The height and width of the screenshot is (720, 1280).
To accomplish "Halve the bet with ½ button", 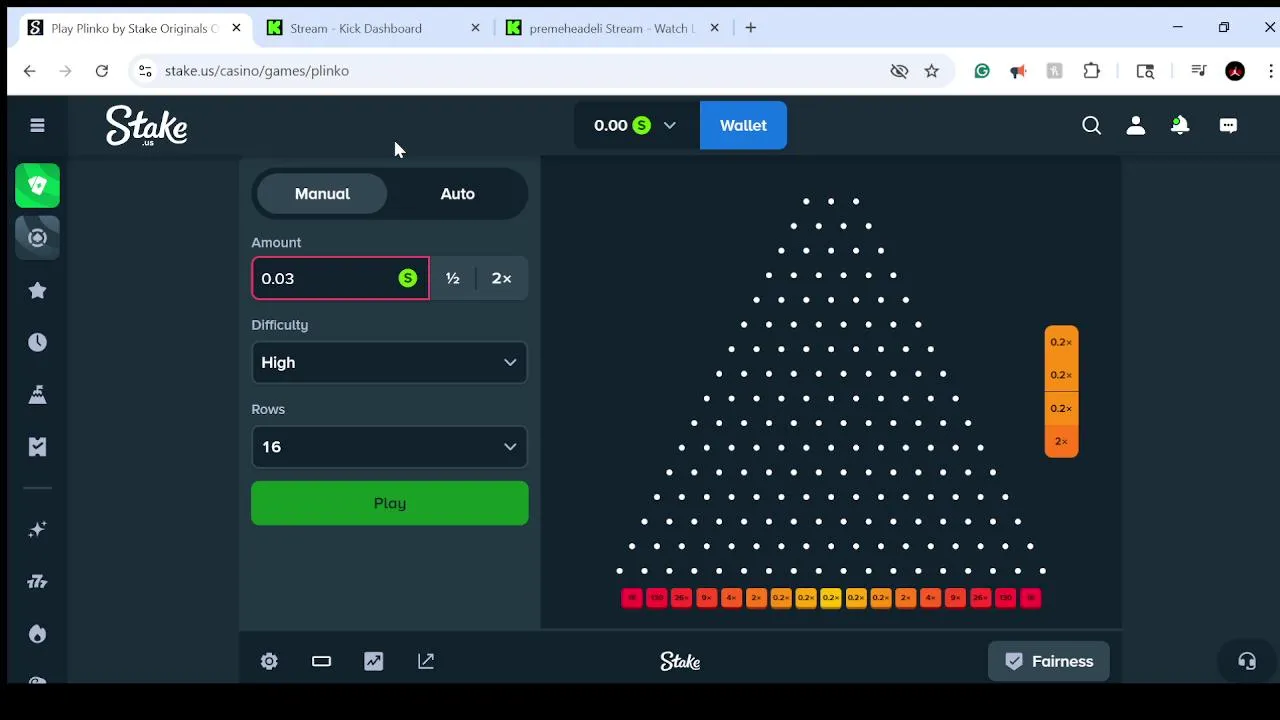I will point(453,278).
